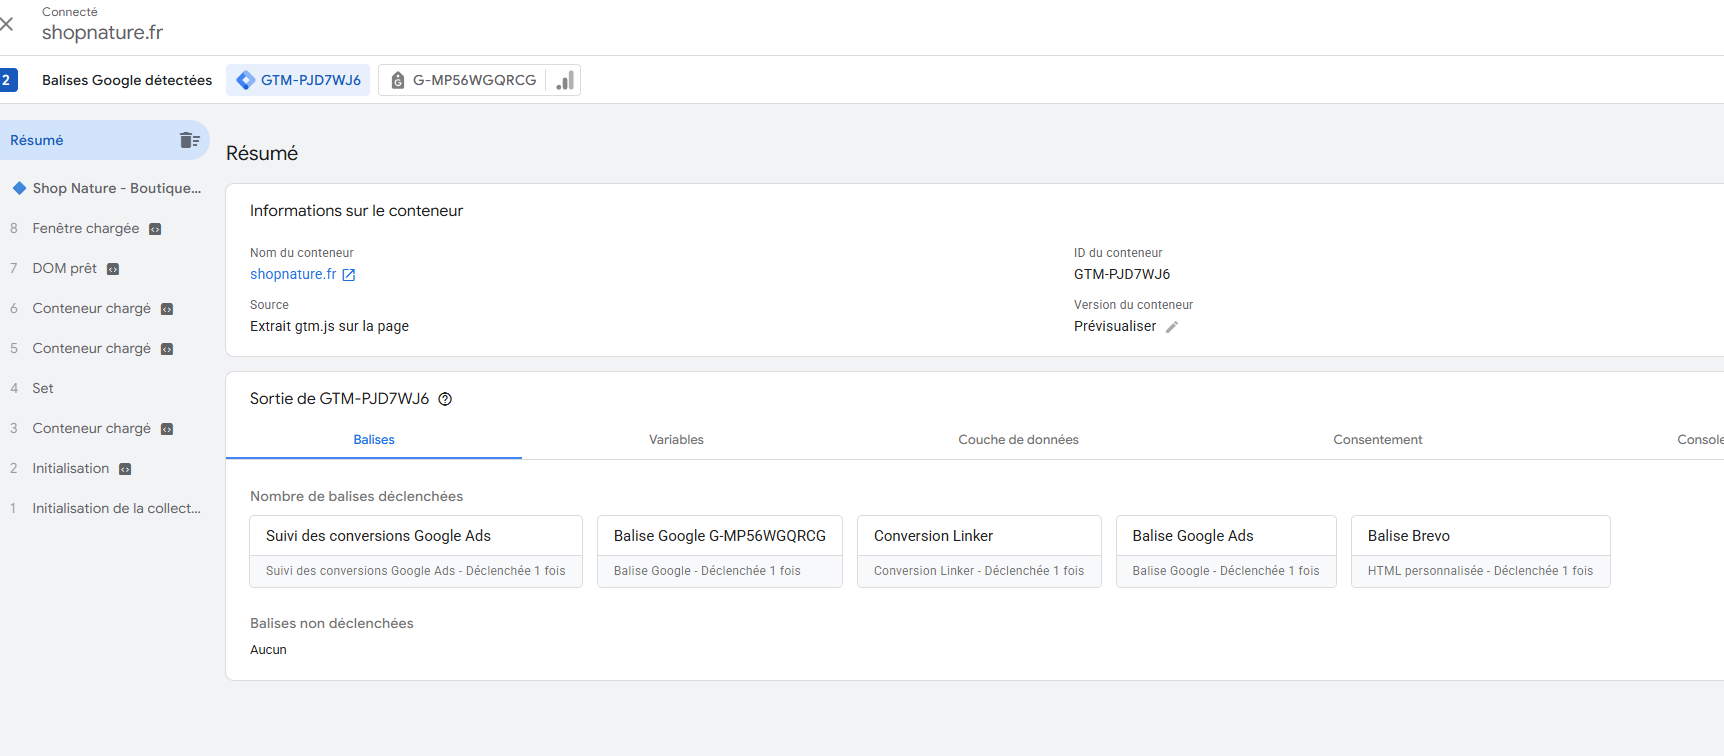The height and width of the screenshot is (756, 1724).
Task: Open the Couche de données tab
Action: 1018,440
